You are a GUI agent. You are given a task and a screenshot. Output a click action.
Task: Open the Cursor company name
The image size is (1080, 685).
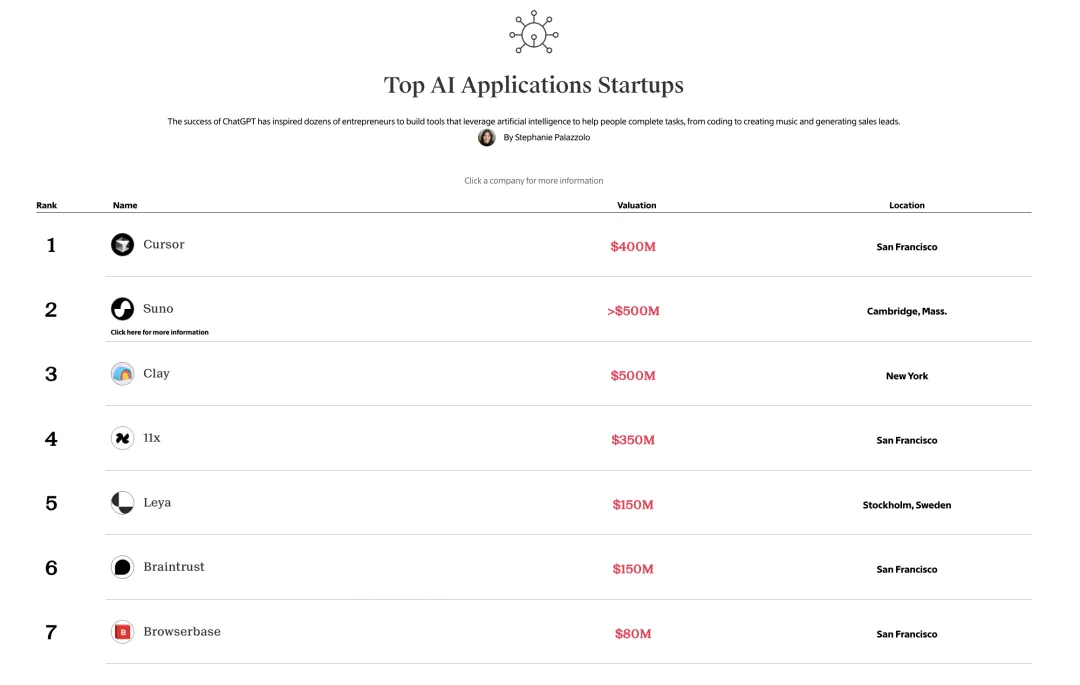click(164, 245)
